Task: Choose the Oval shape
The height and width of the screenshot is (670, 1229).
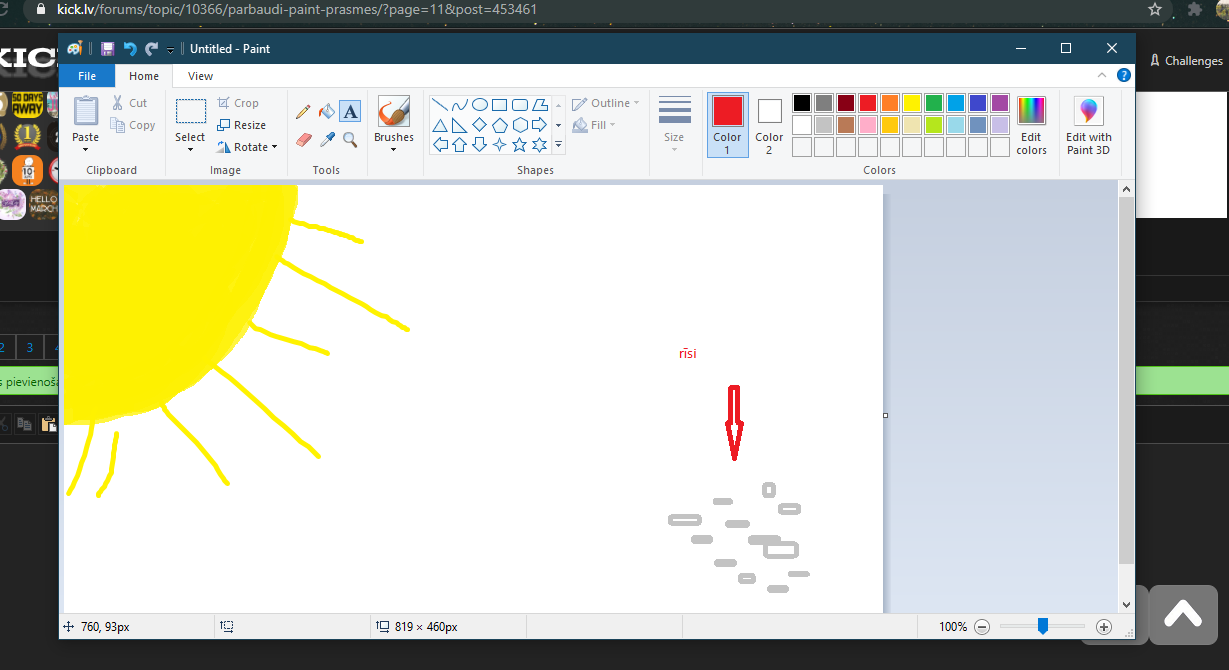Action: click(x=479, y=105)
